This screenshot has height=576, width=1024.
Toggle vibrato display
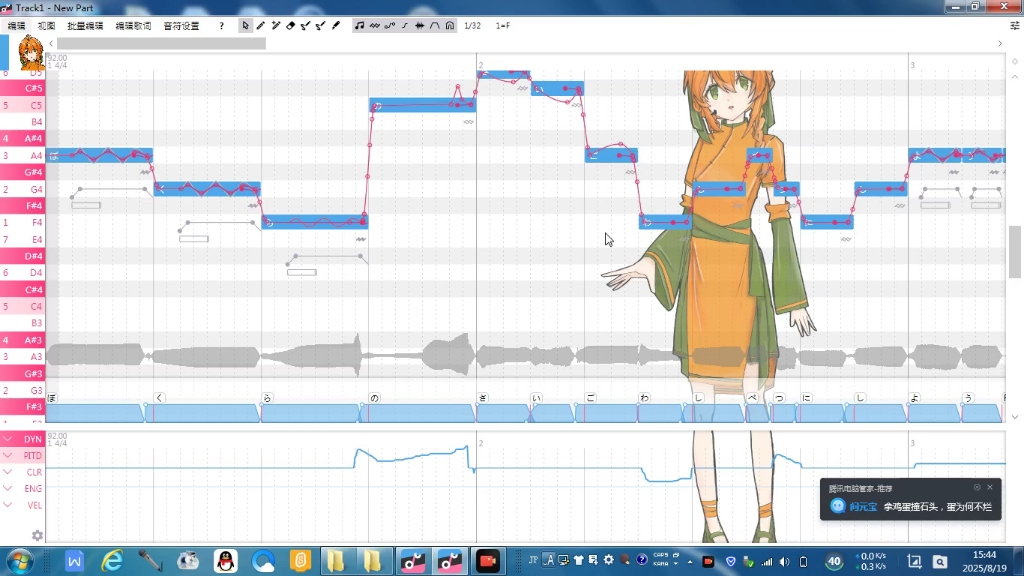(x=374, y=25)
